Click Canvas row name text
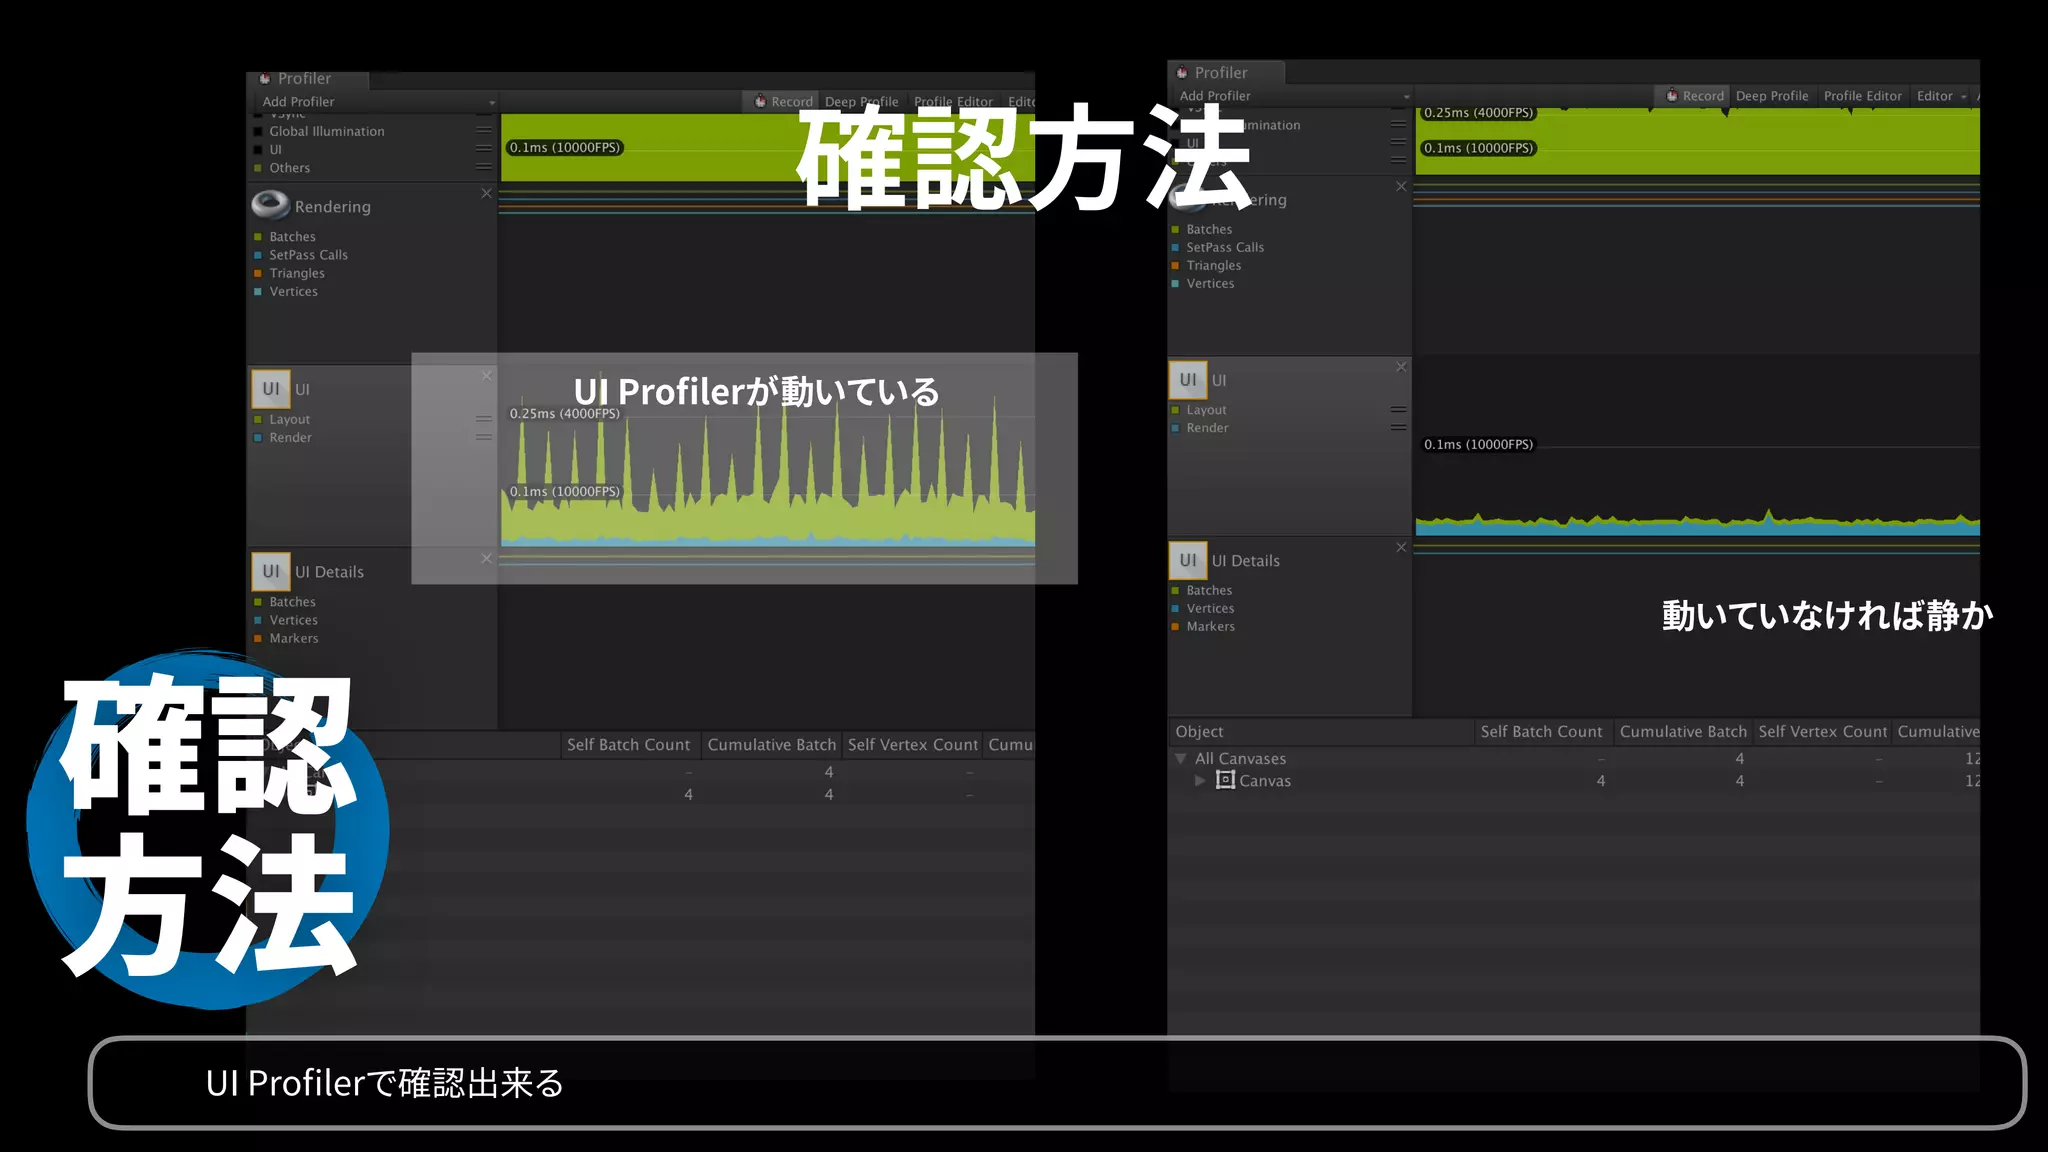This screenshot has width=2048, height=1152. click(1265, 780)
